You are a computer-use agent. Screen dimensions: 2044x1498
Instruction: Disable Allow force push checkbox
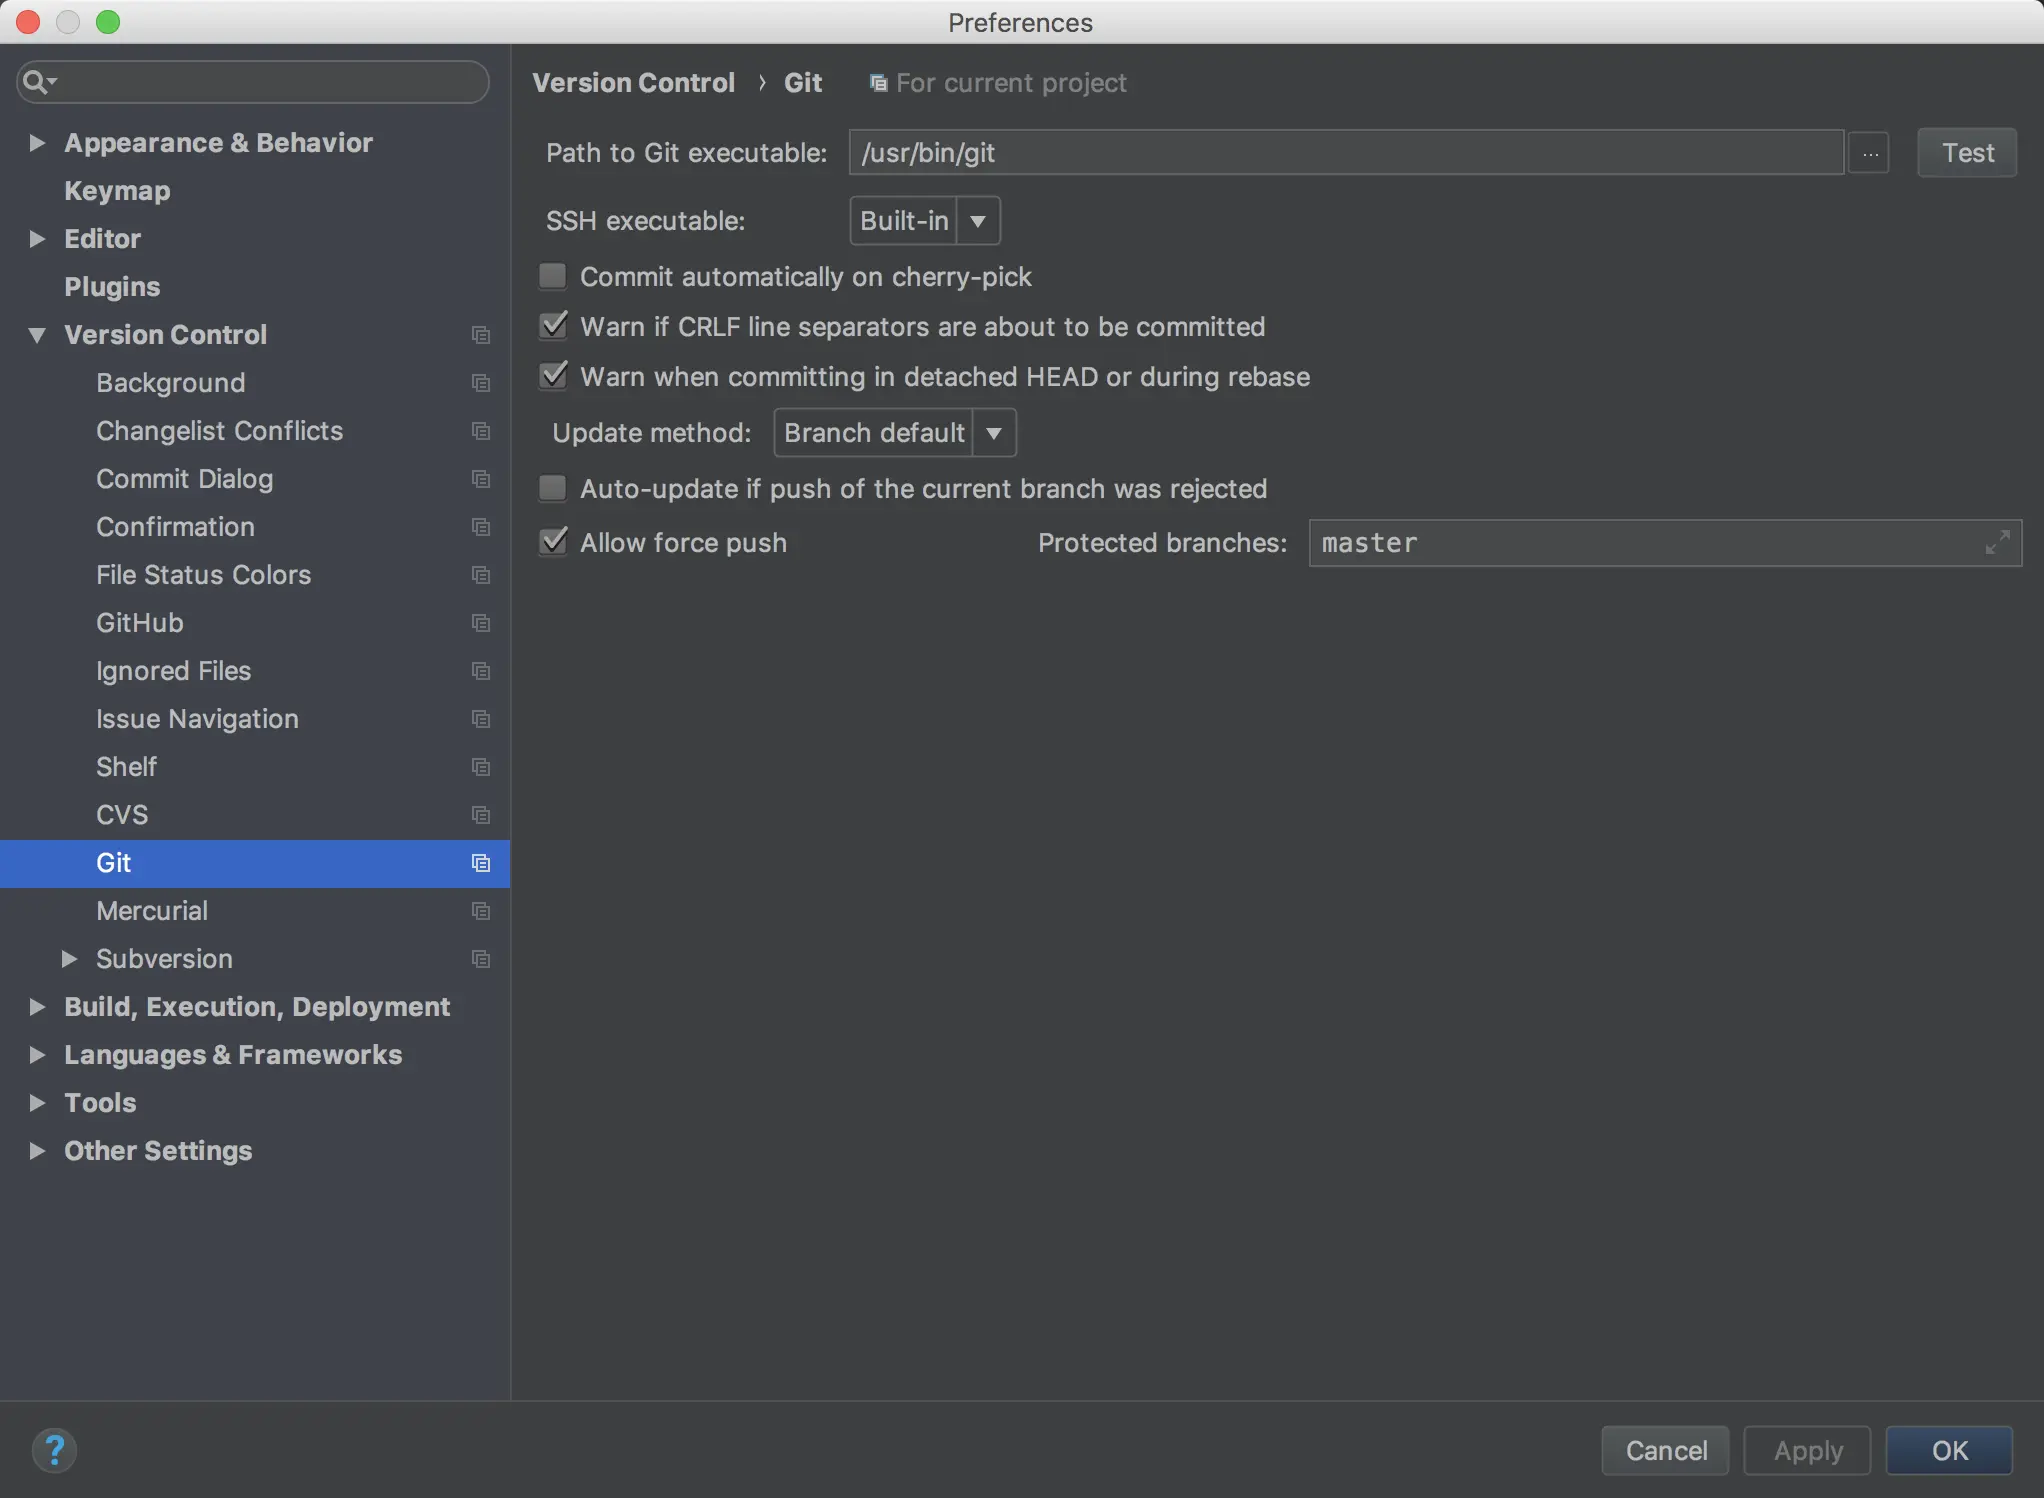(x=553, y=542)
